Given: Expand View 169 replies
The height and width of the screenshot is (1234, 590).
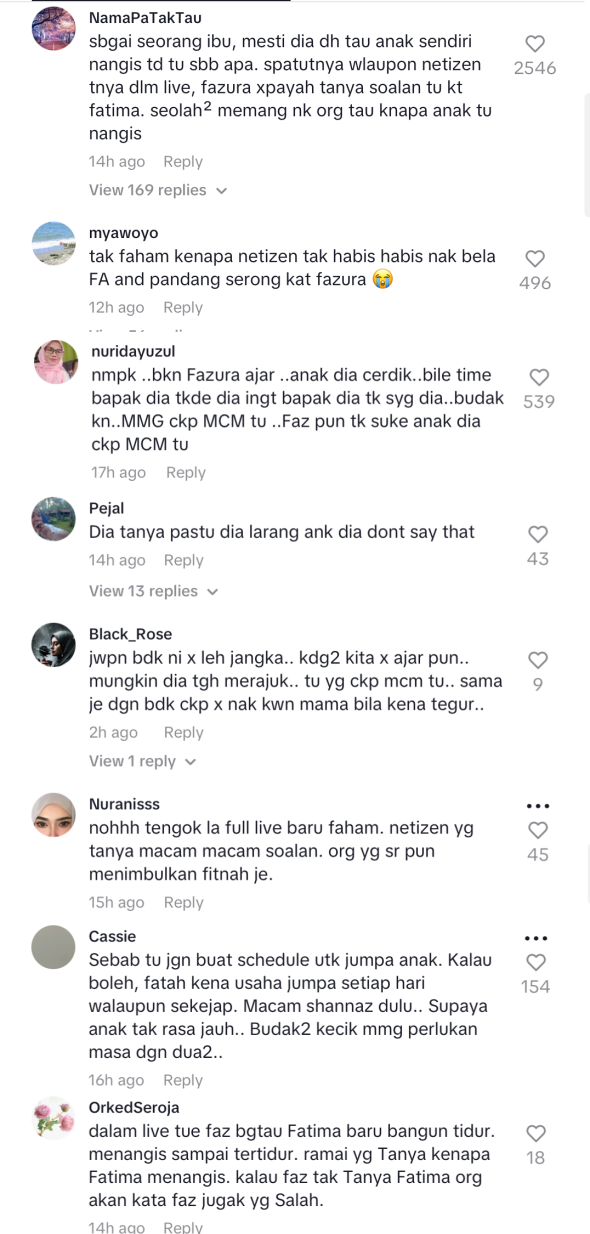Looking at the screenshot, I should 158,190.
